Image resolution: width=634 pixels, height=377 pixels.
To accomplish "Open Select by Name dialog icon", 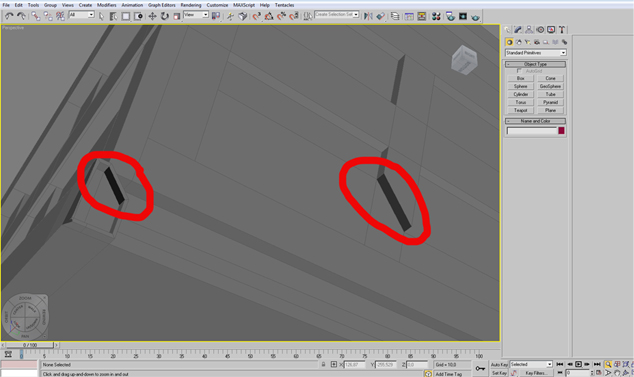I will point(114,16).
